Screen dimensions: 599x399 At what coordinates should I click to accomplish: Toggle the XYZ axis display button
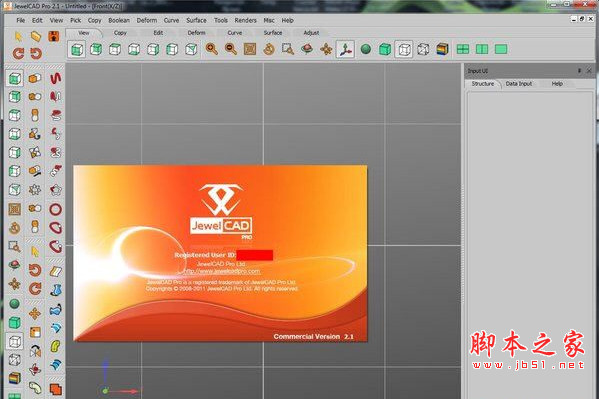coord(345,49)
